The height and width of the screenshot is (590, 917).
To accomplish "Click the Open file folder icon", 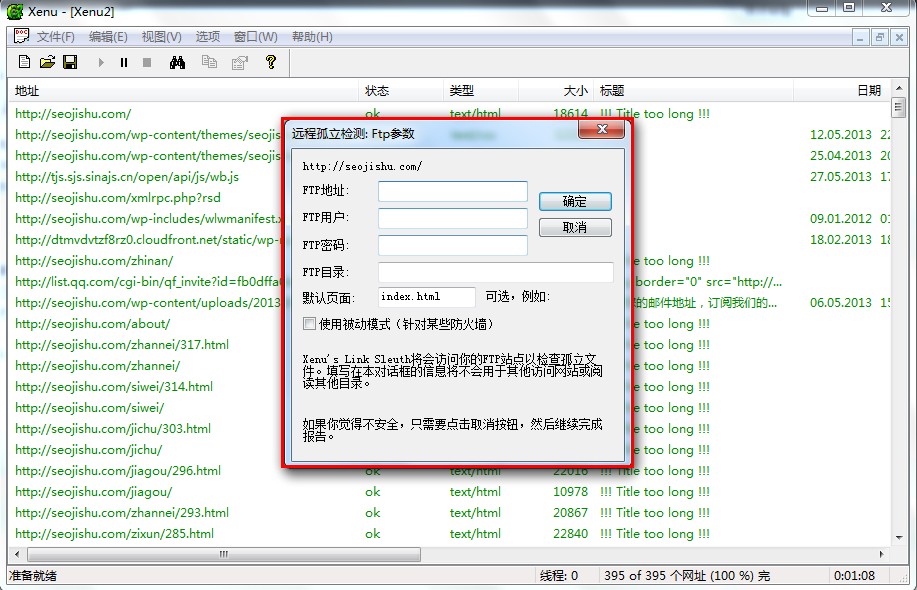I will 47,62.
